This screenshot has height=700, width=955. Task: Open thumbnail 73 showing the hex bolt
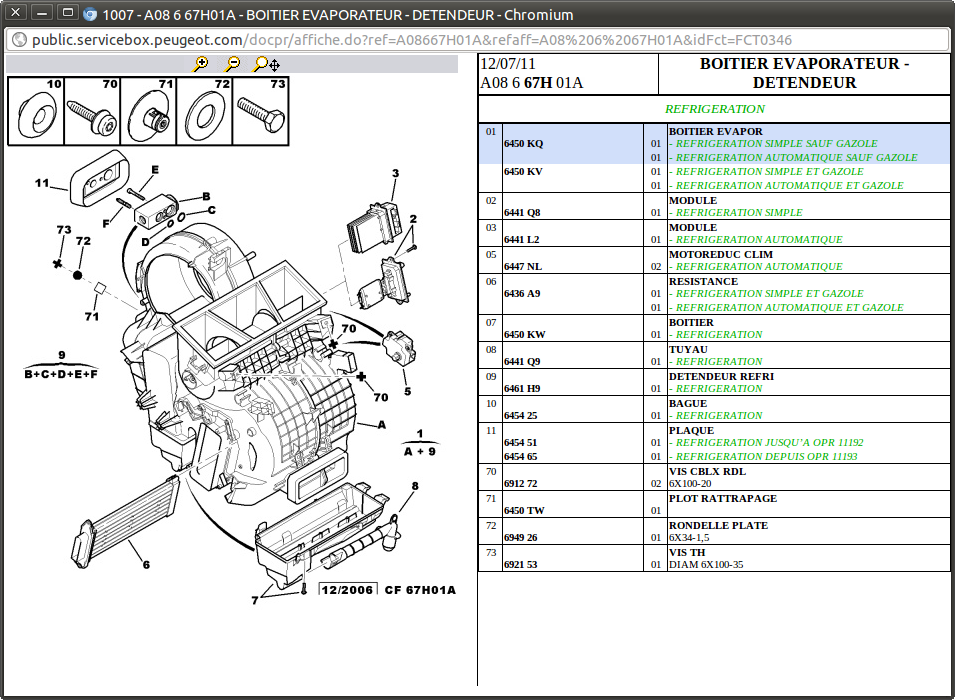tap(260, 111)
